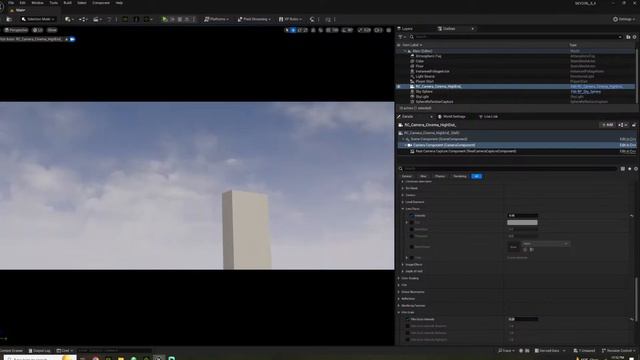Click the camera speed icon in viewport
Image resolution: width=640 pixels, height=360 pixels.
point(378,30)
